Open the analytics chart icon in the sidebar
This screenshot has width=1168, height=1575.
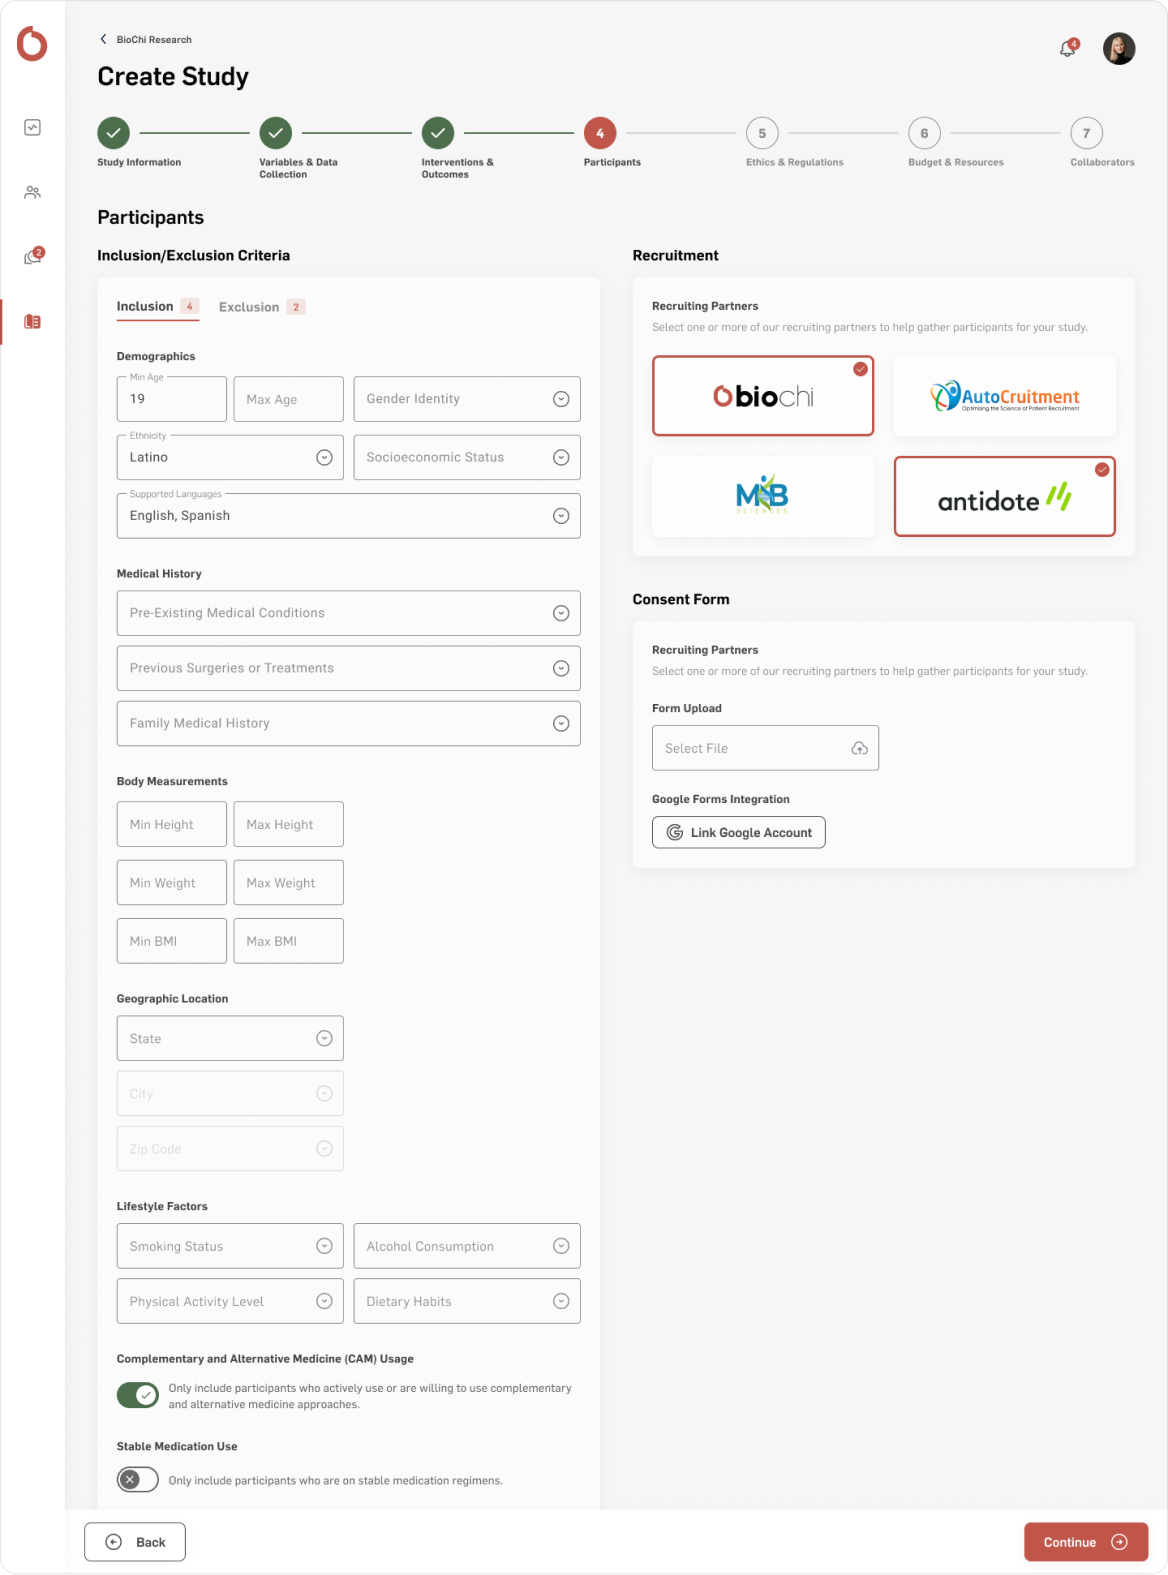click(x=32, y=128)
